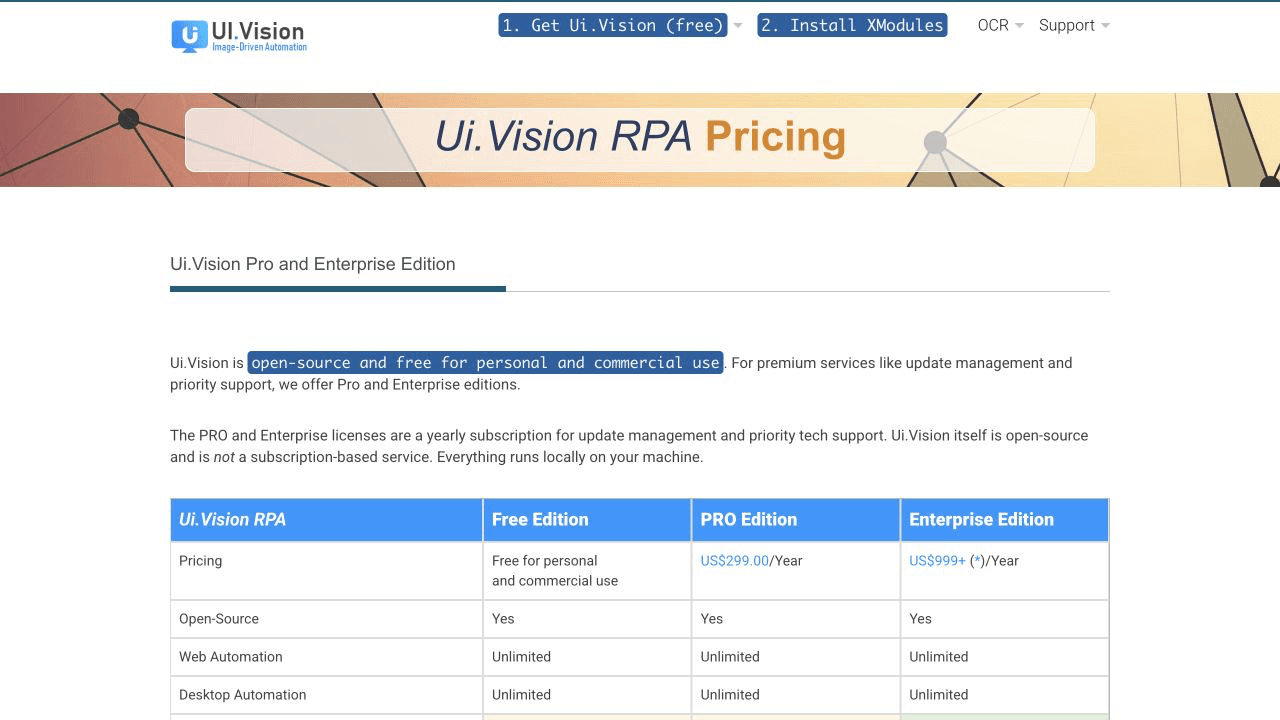This screenshot has width=1280, height=720.
Task: Click 'Yes' in the Free Edition Open-Source cell
Action: pos(503,619)
